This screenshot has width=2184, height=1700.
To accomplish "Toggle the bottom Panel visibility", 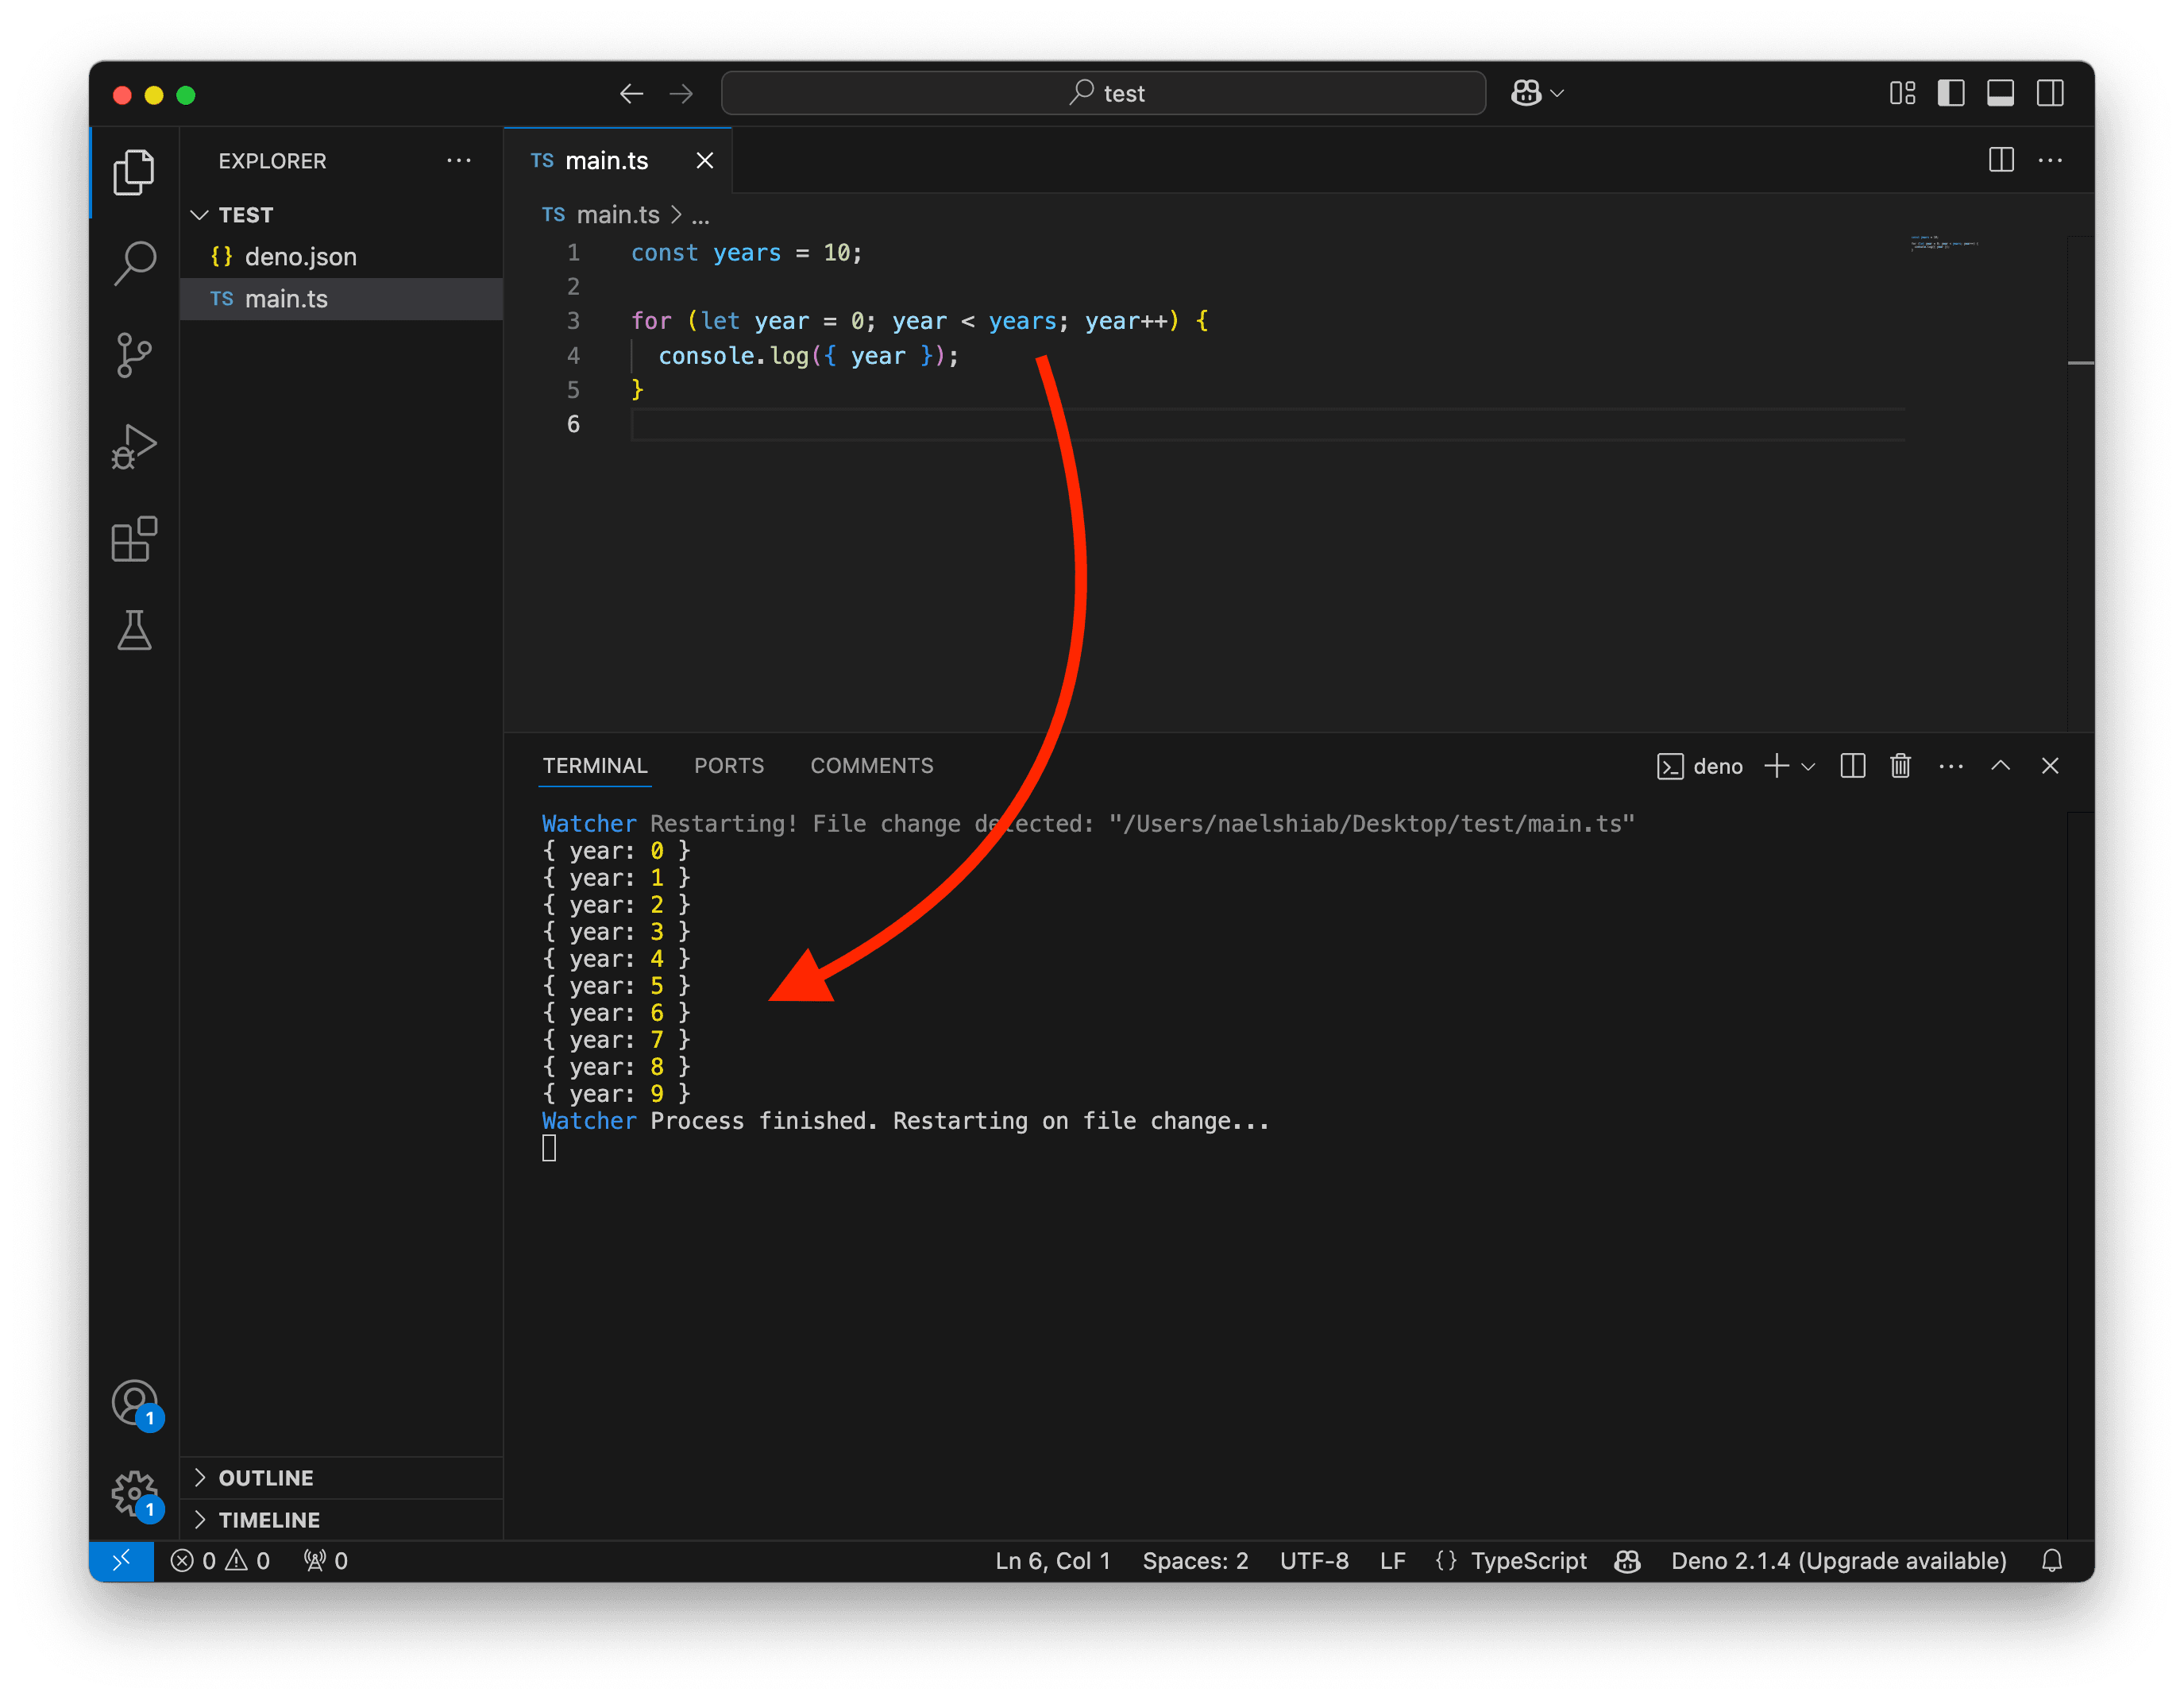I will tap(2000, 93).
